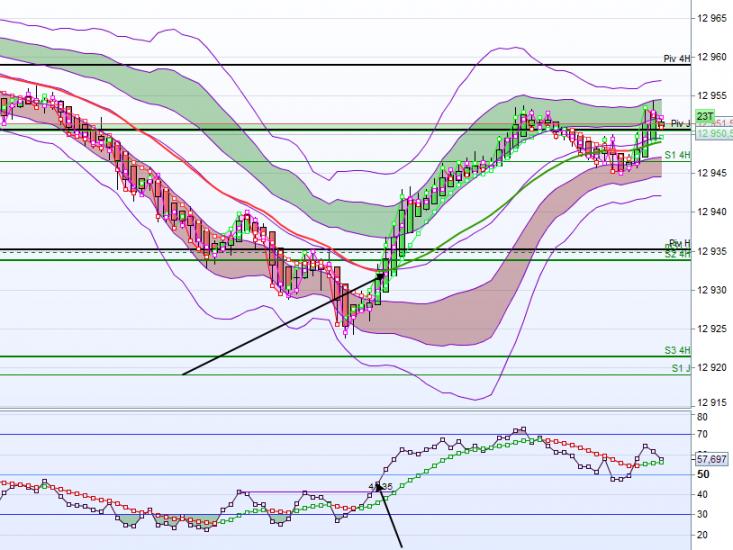Click the 12 925 price axis label

coord(711,329)
